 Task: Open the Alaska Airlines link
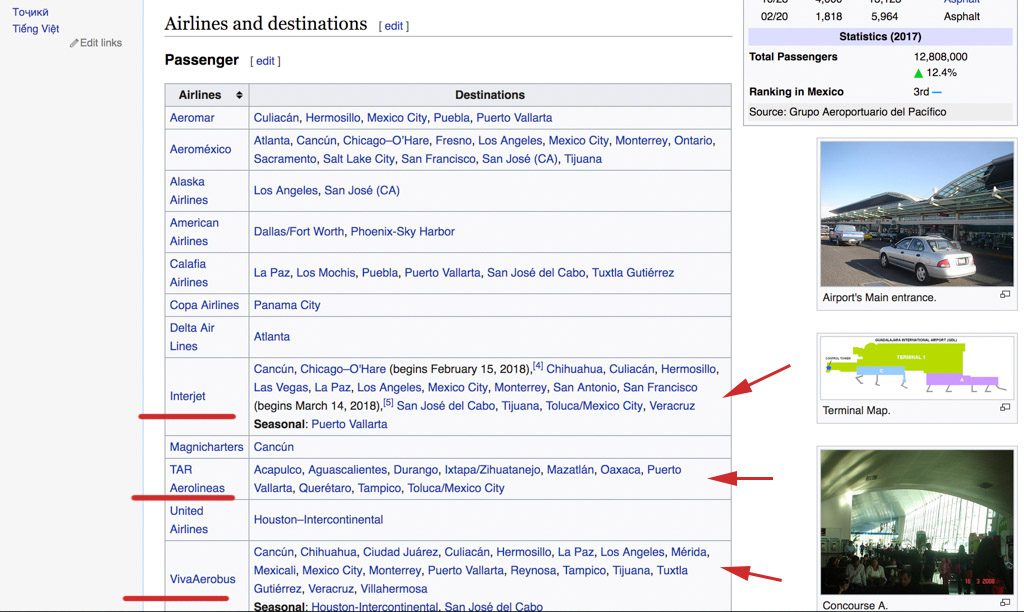coord(189,191)
